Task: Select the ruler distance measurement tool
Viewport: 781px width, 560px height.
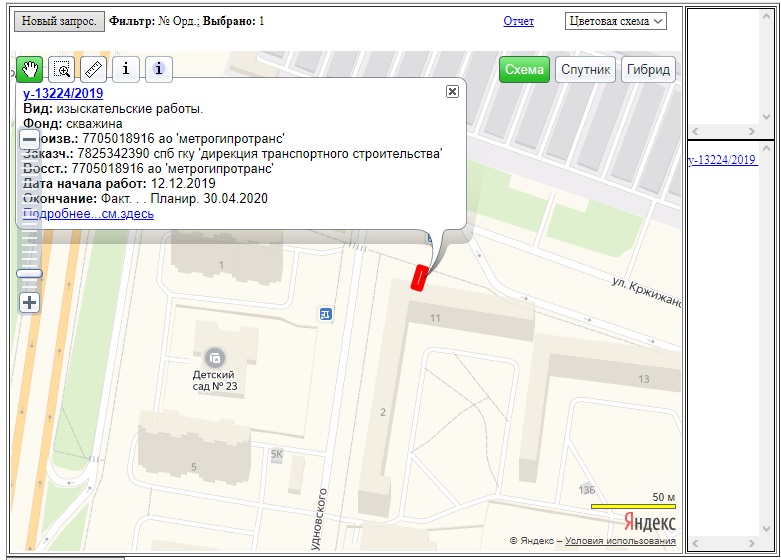Action: click(x=93, y=69)
